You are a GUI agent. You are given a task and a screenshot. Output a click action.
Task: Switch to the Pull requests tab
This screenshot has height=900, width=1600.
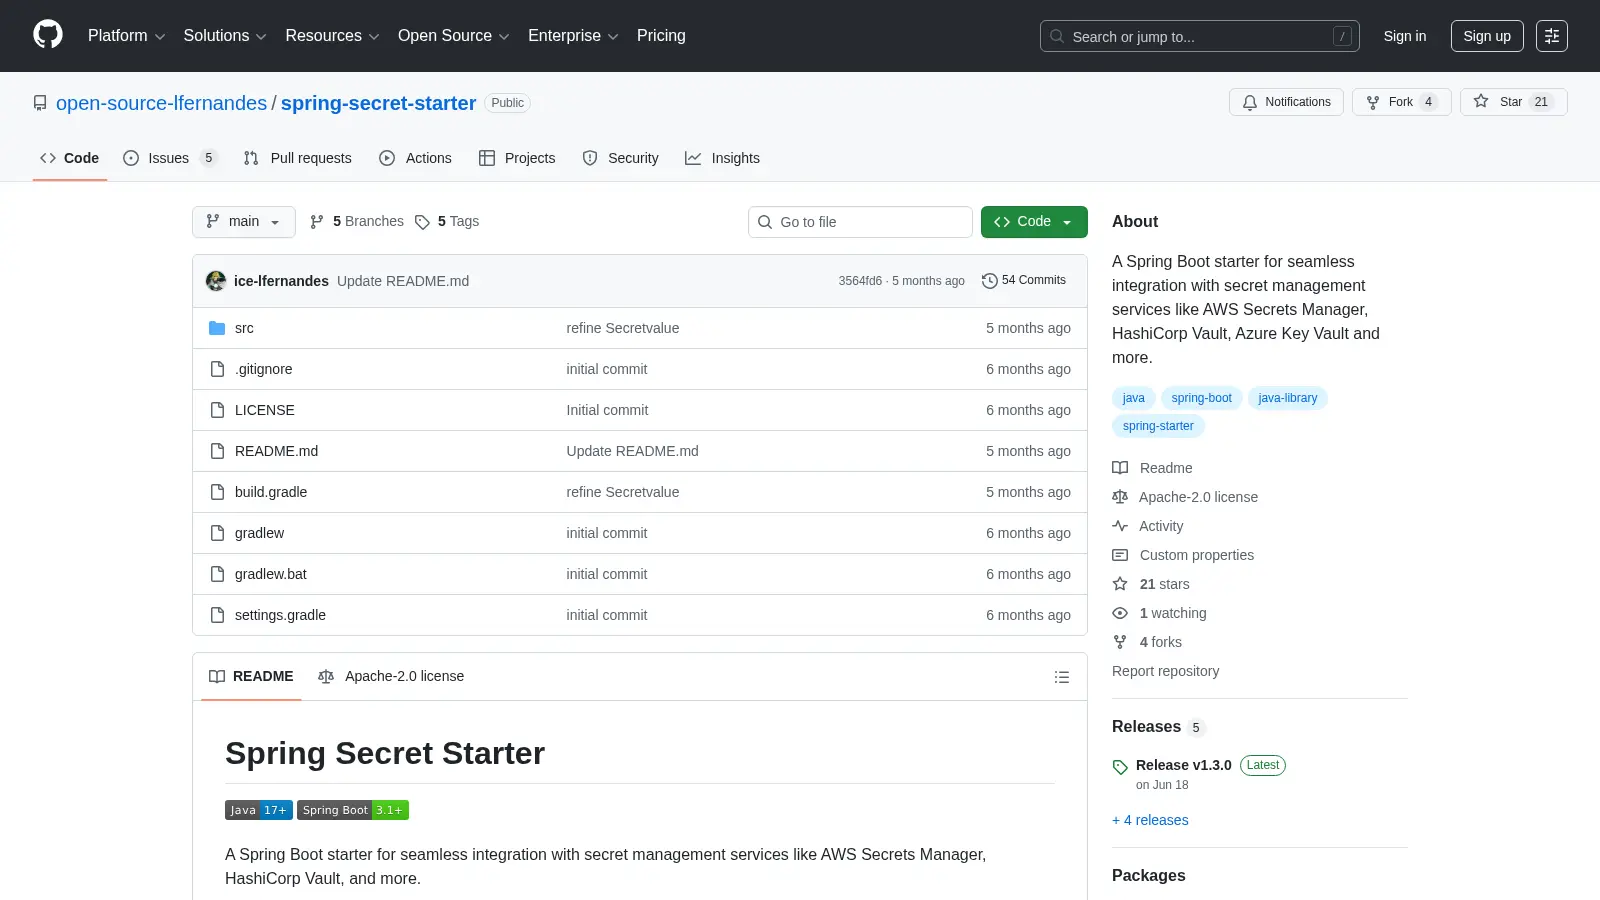point(298,158)
